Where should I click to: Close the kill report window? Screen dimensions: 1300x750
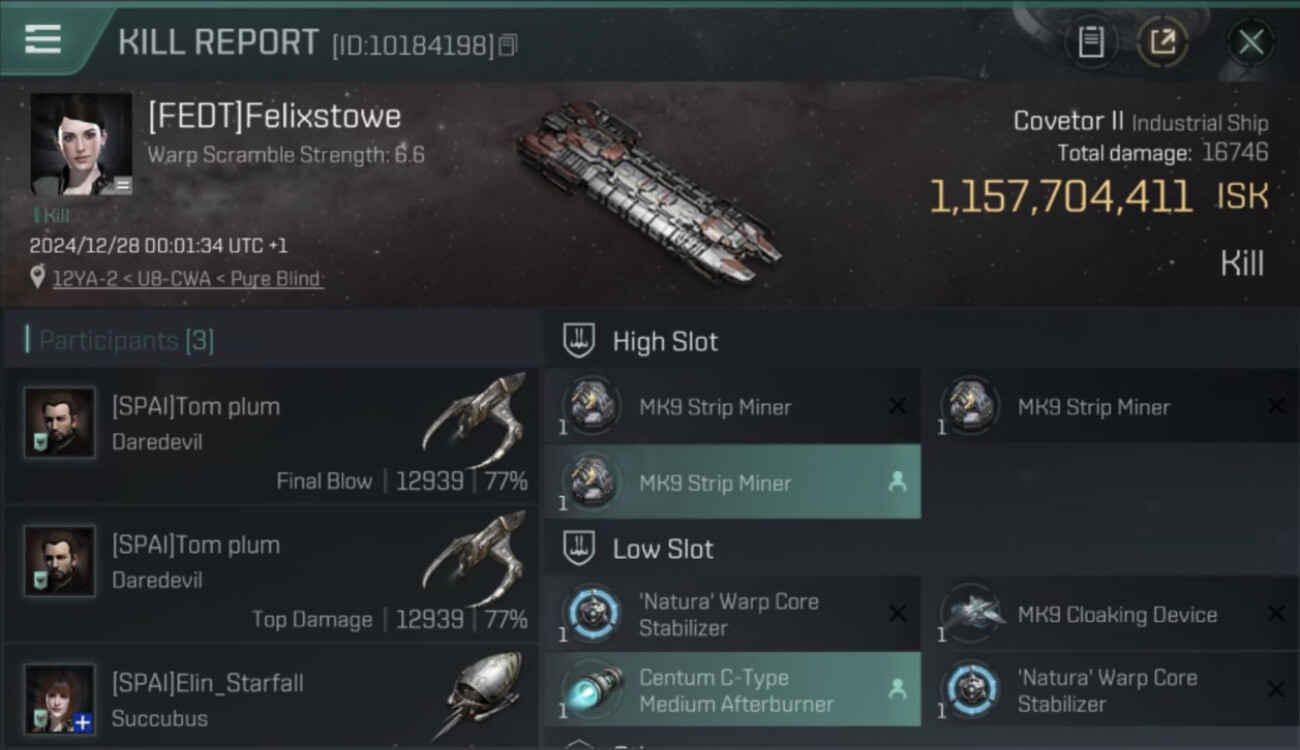1250,42
